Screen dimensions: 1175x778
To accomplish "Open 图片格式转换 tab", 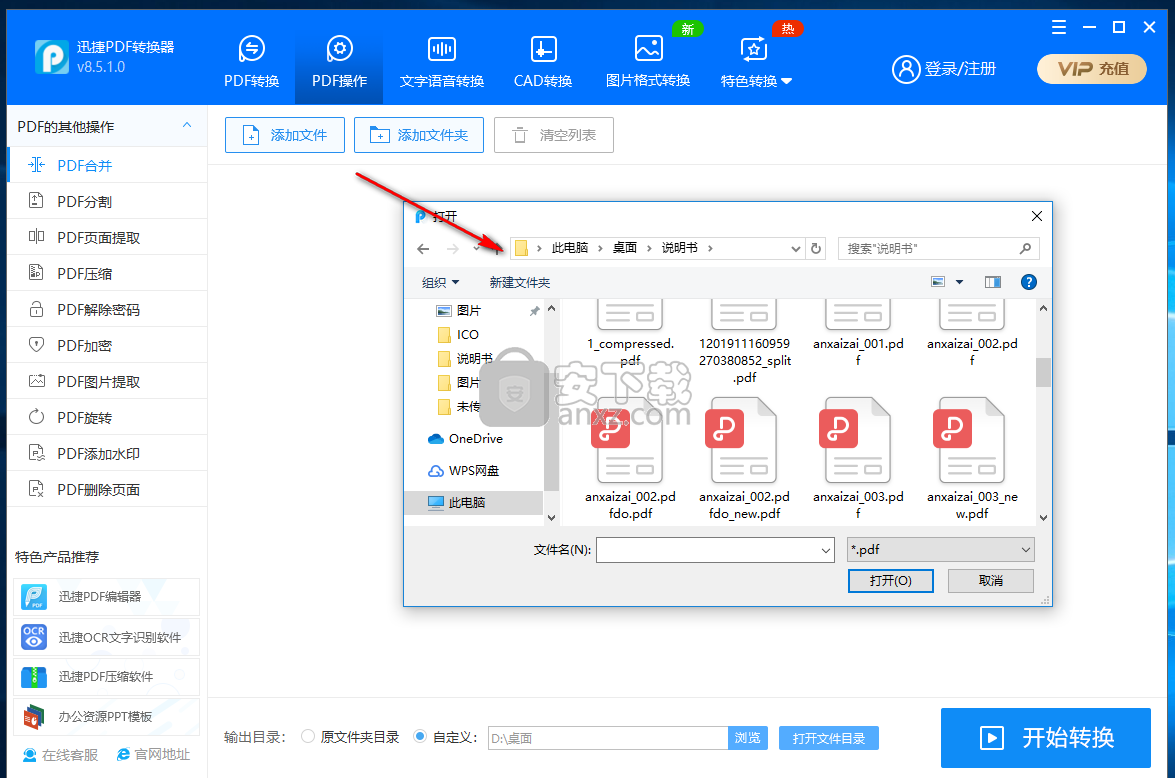I will (647, 61).
